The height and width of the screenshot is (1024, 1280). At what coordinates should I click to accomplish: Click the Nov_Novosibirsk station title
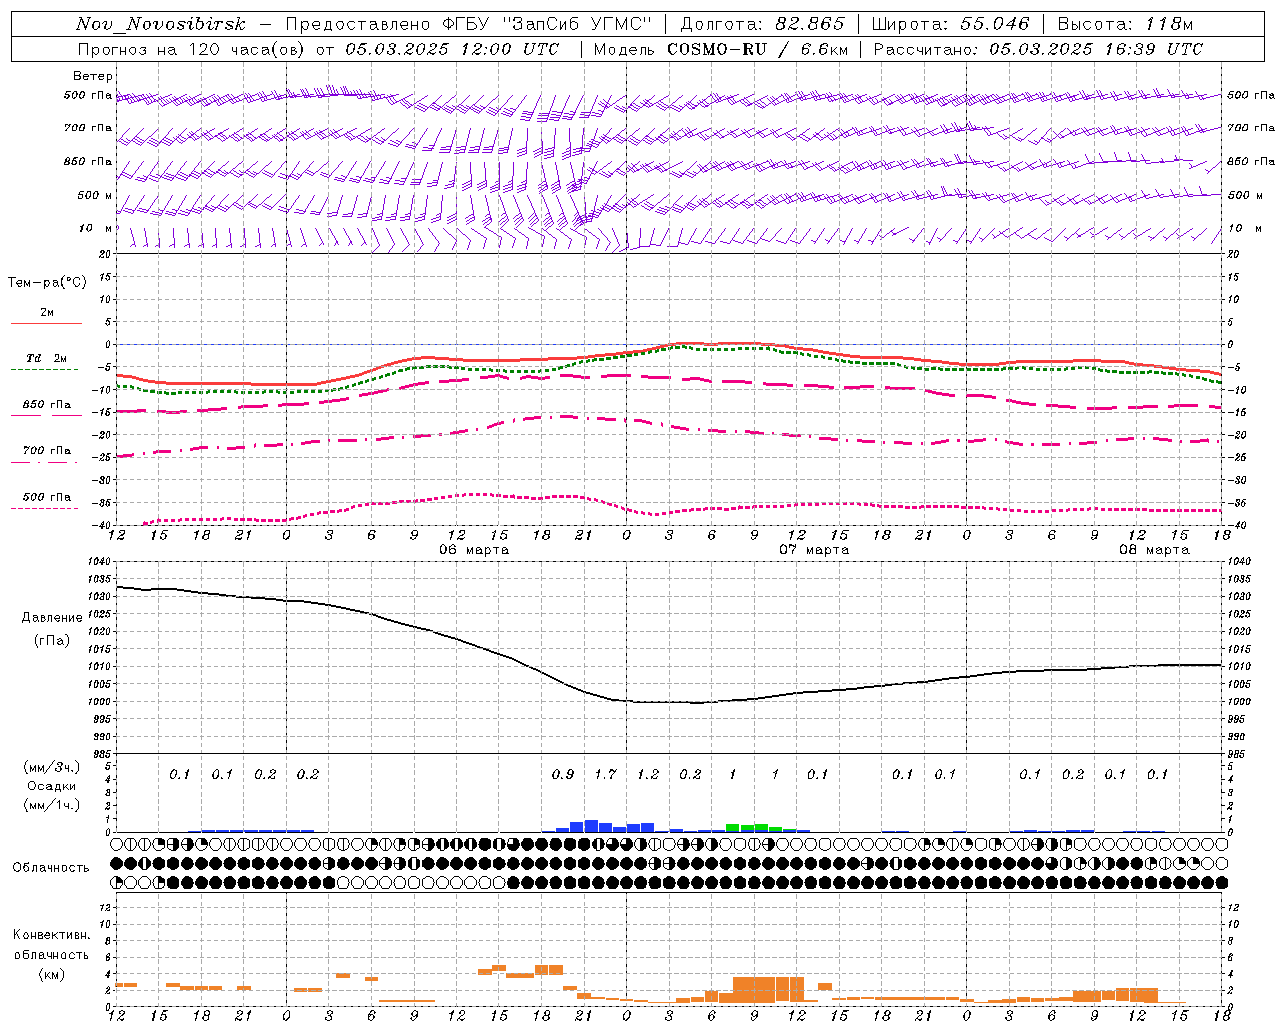(160, 24)
